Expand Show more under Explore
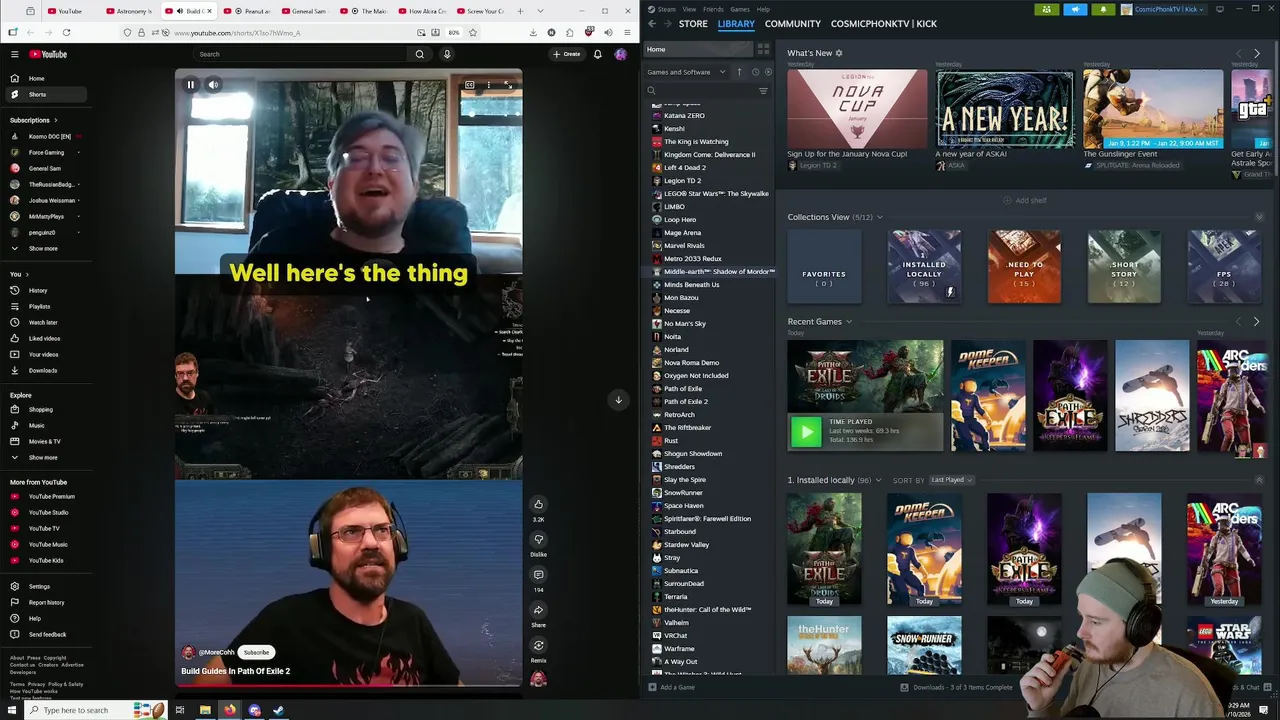This screenshot has height=720, width=1280. [x=43, y=457]
